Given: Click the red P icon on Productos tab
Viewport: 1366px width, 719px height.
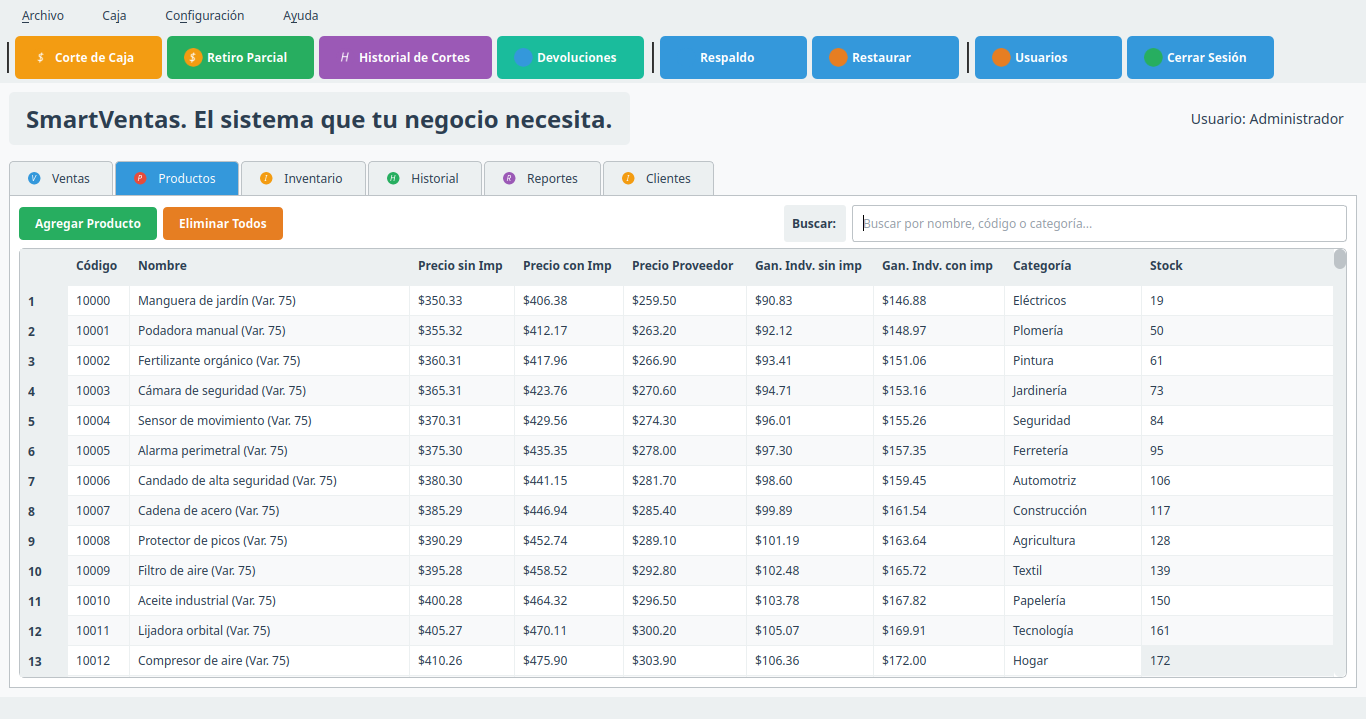Looking at the screenshot, I should 140,178.
